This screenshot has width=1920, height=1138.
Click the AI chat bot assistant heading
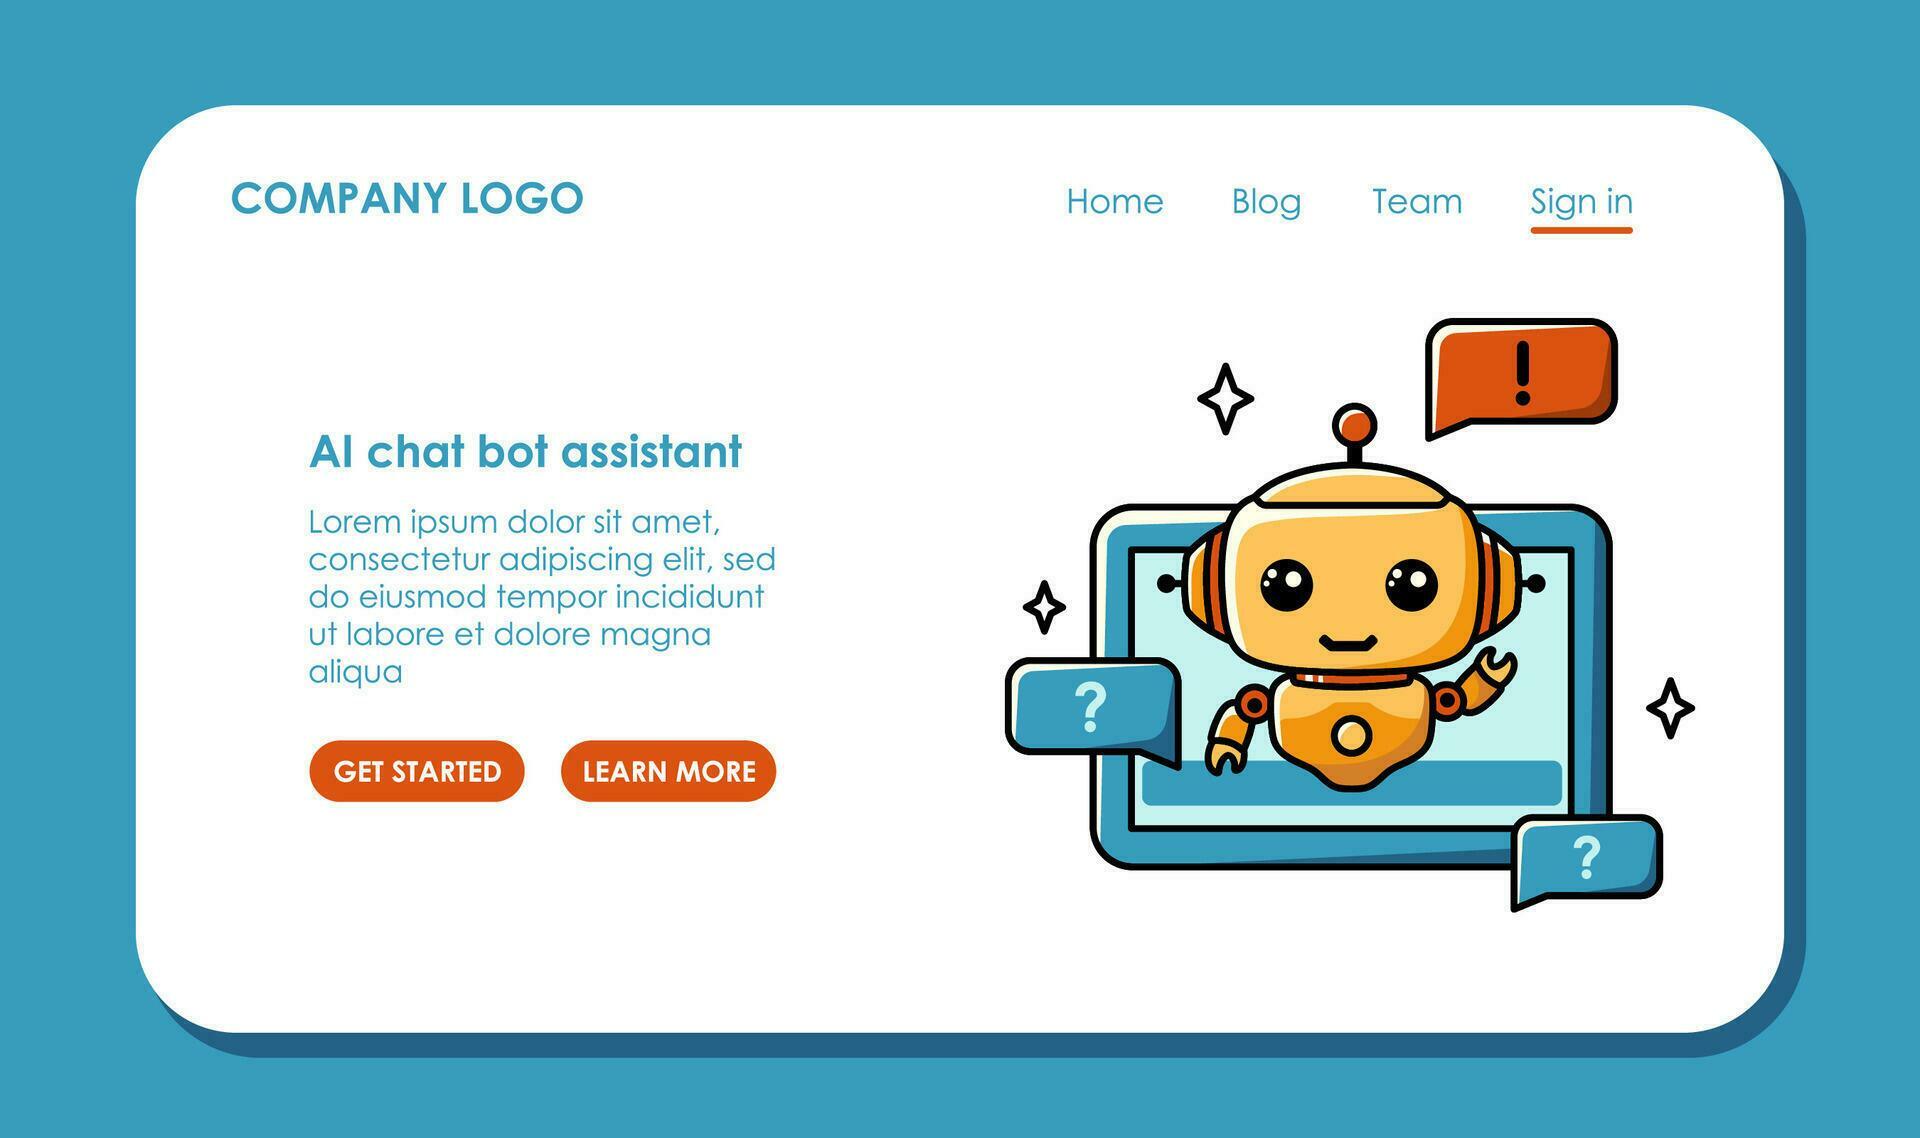526,451
